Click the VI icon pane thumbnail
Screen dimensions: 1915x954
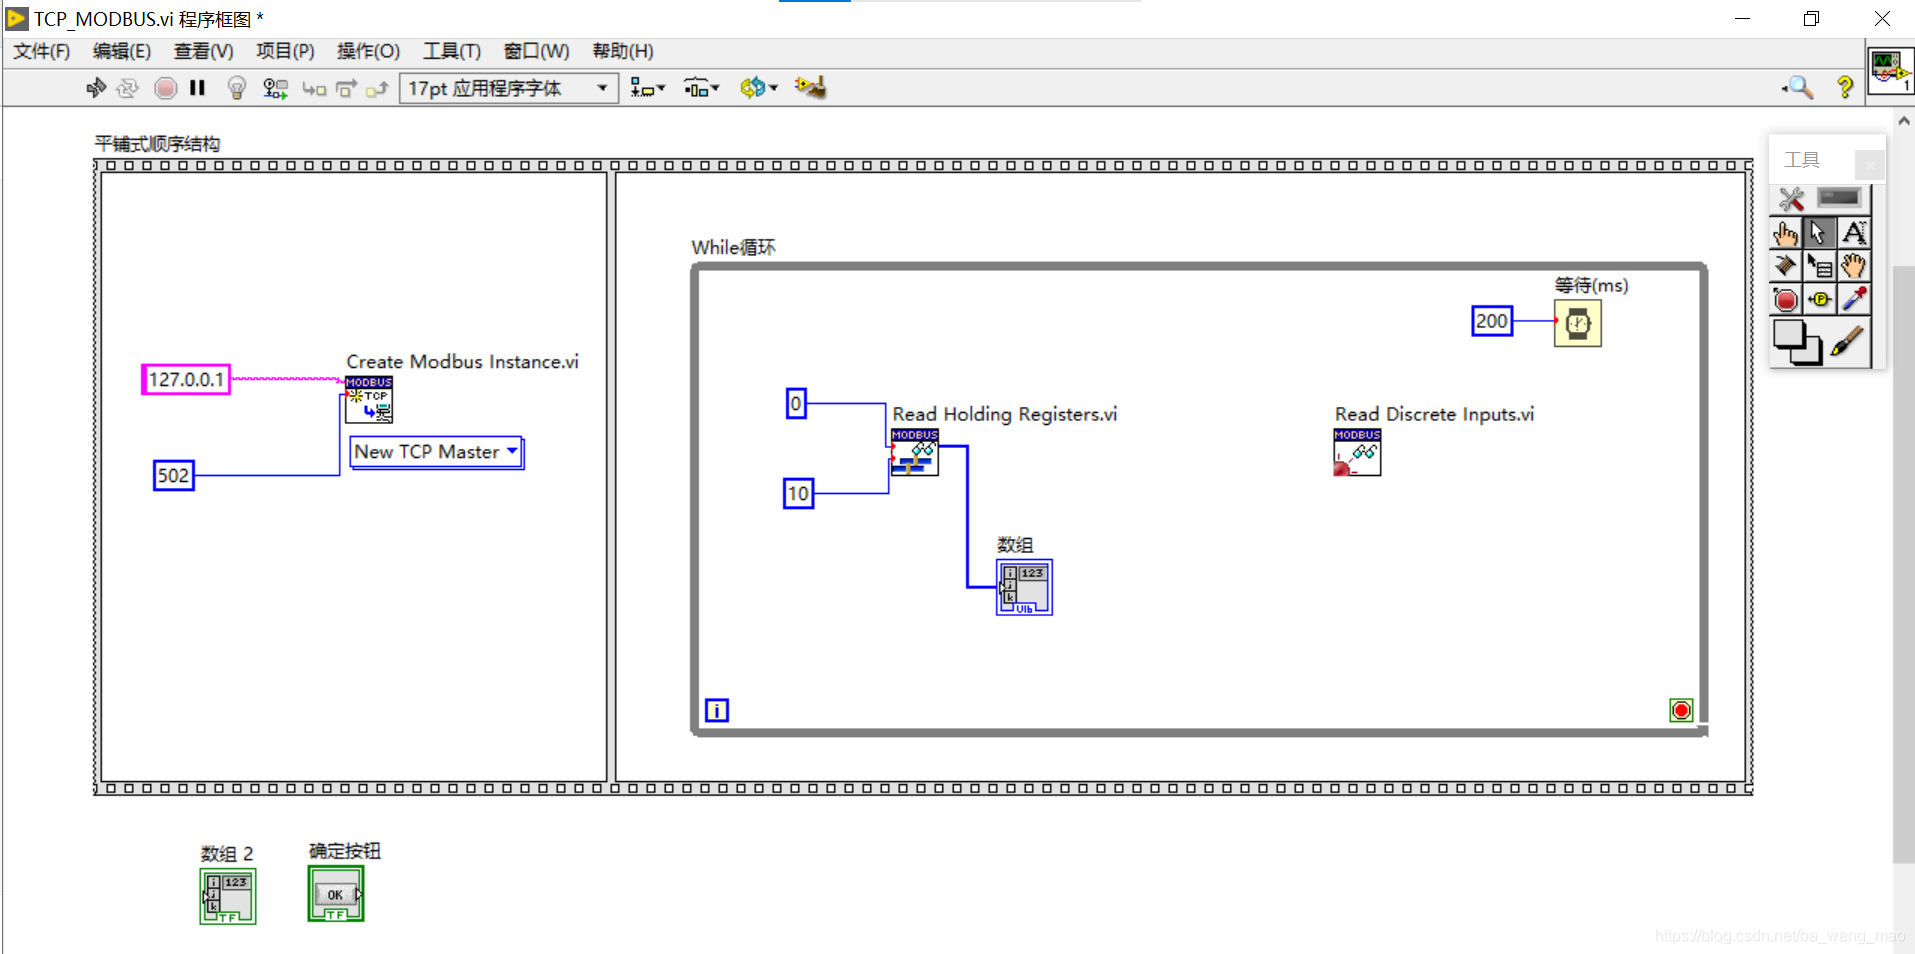coord(1889,71)
